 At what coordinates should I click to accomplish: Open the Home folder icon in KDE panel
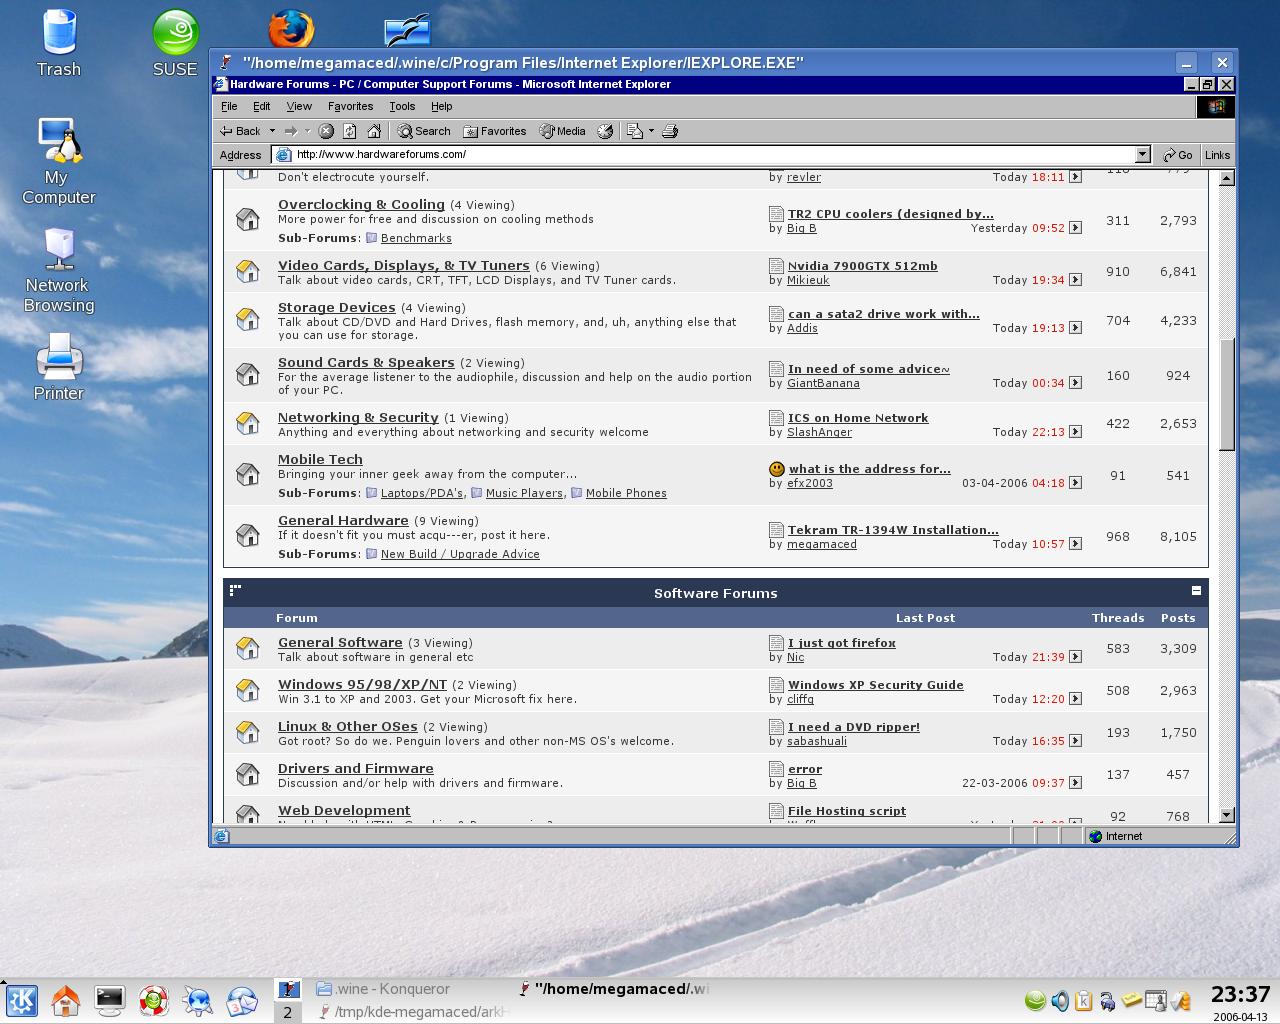[66, 1000]
